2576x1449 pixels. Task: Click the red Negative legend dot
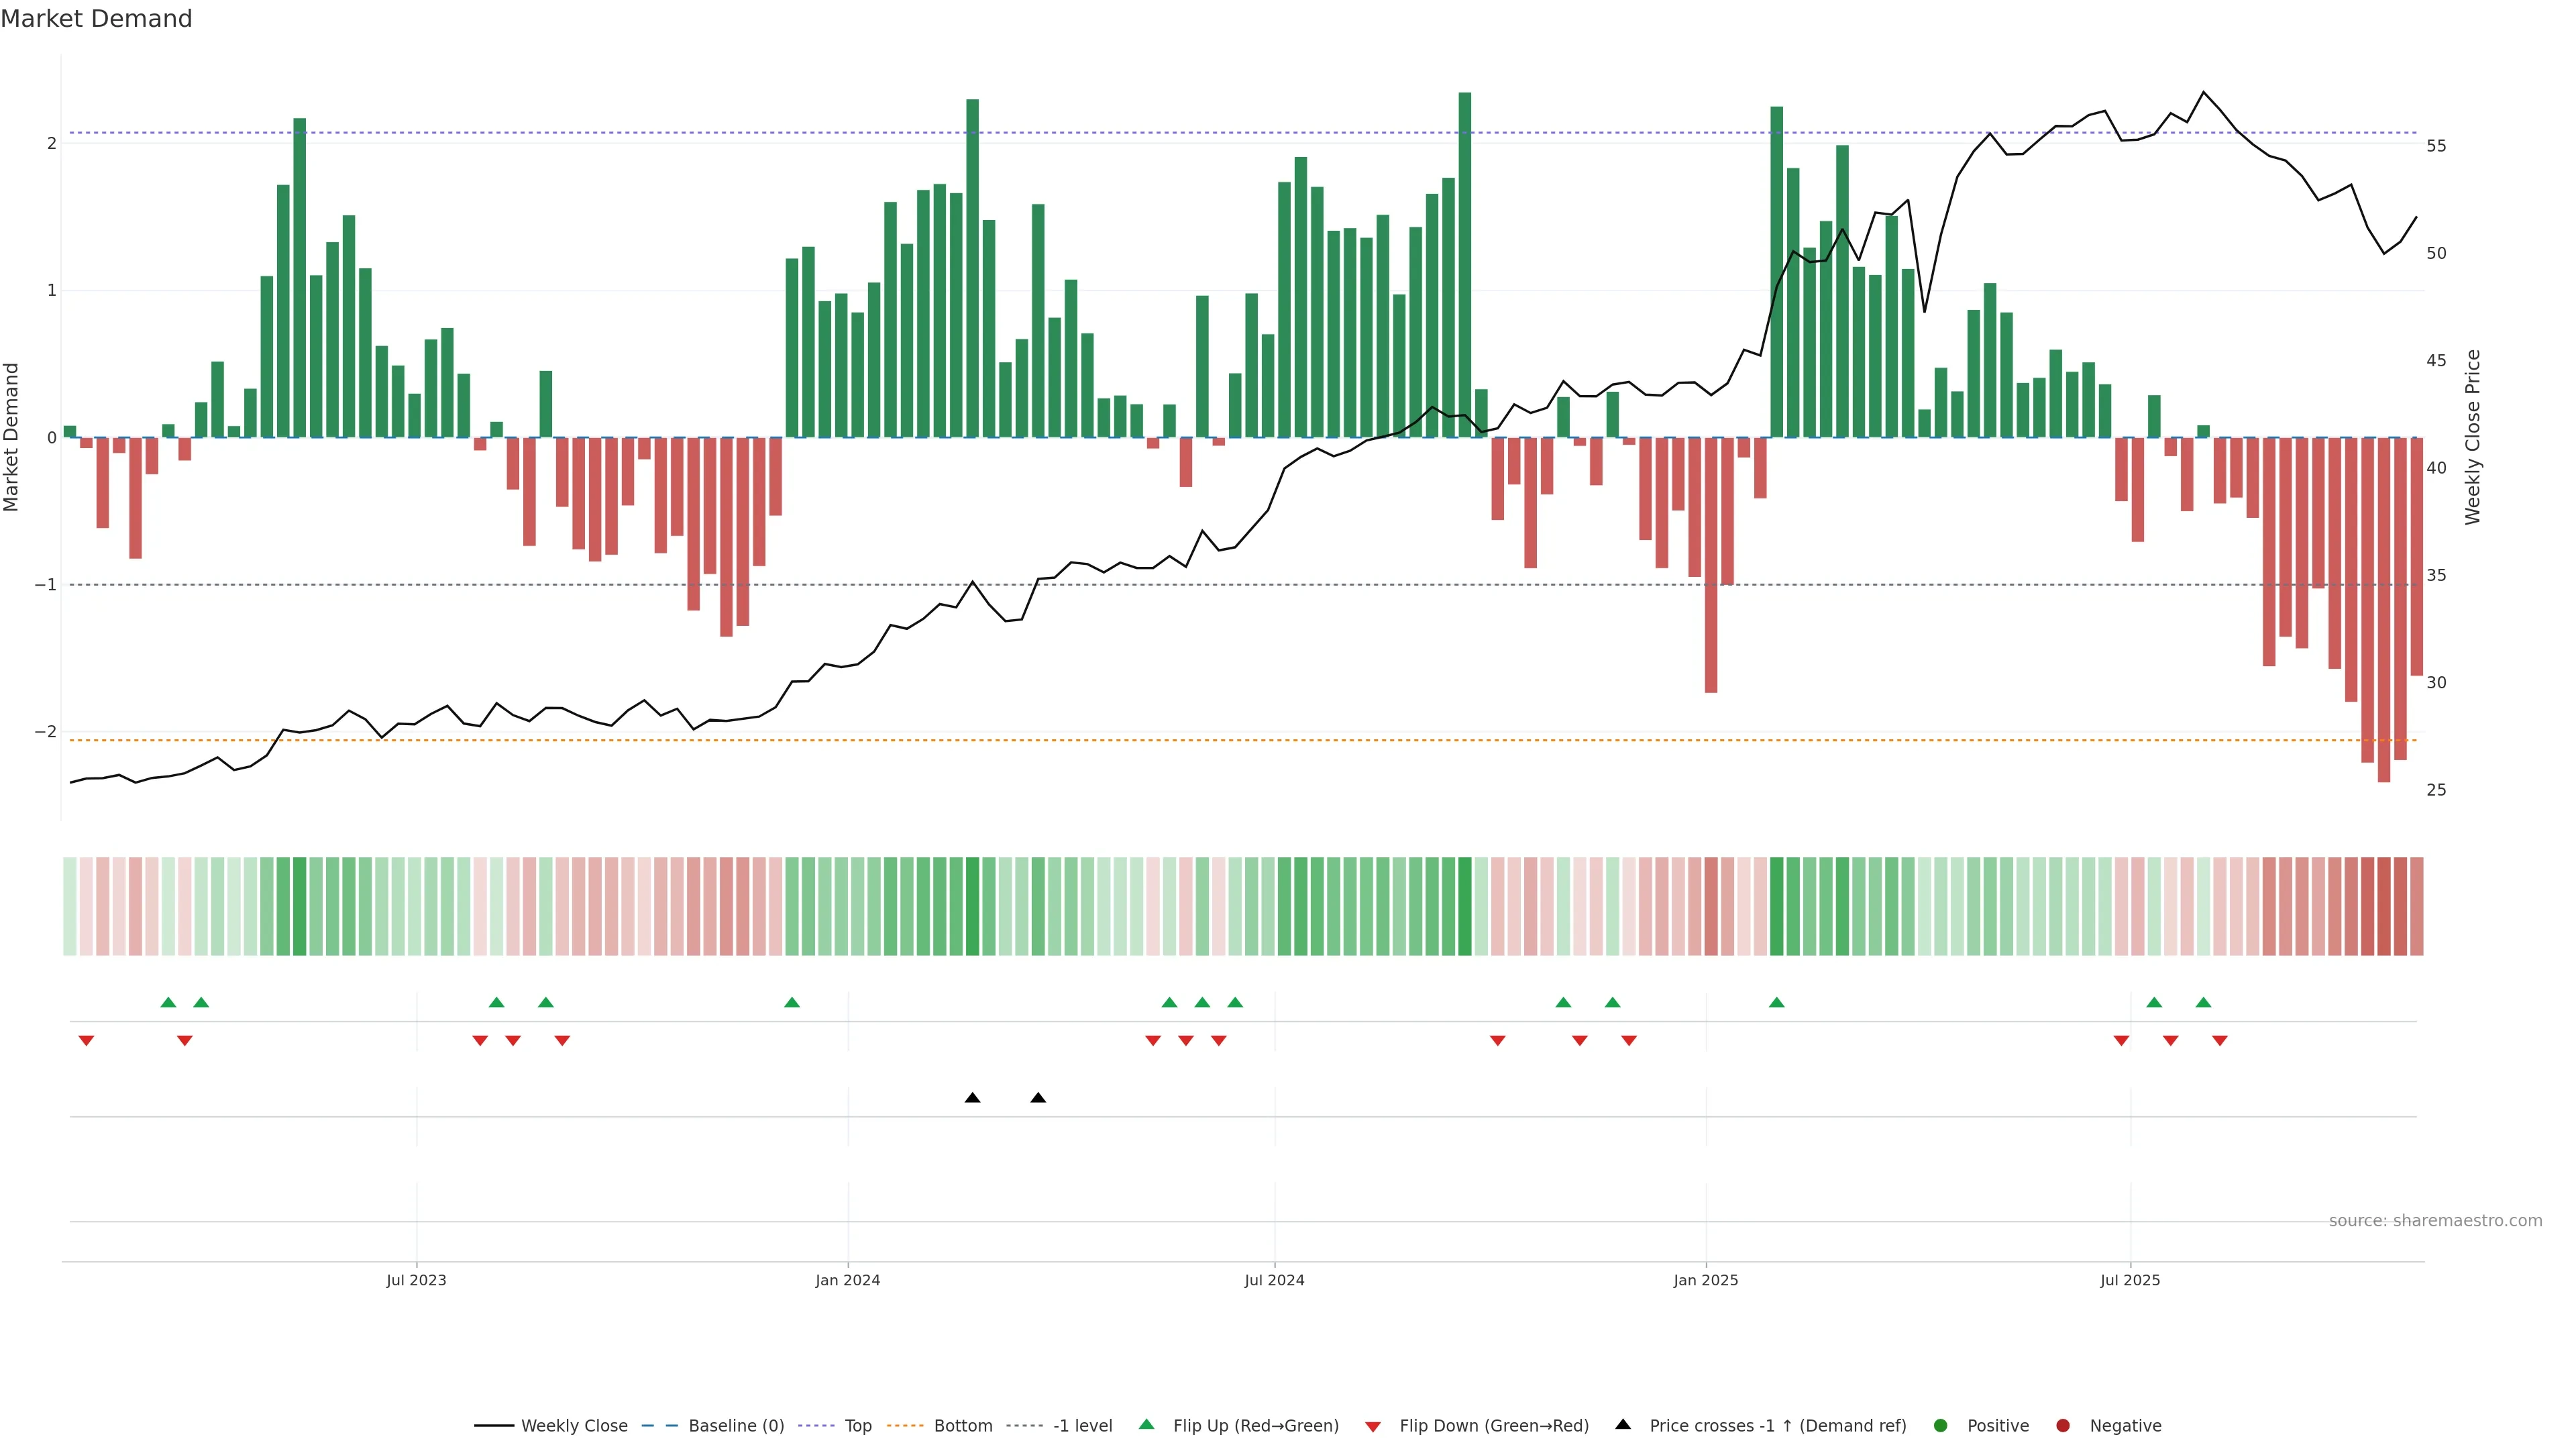coord(2063,1426)
